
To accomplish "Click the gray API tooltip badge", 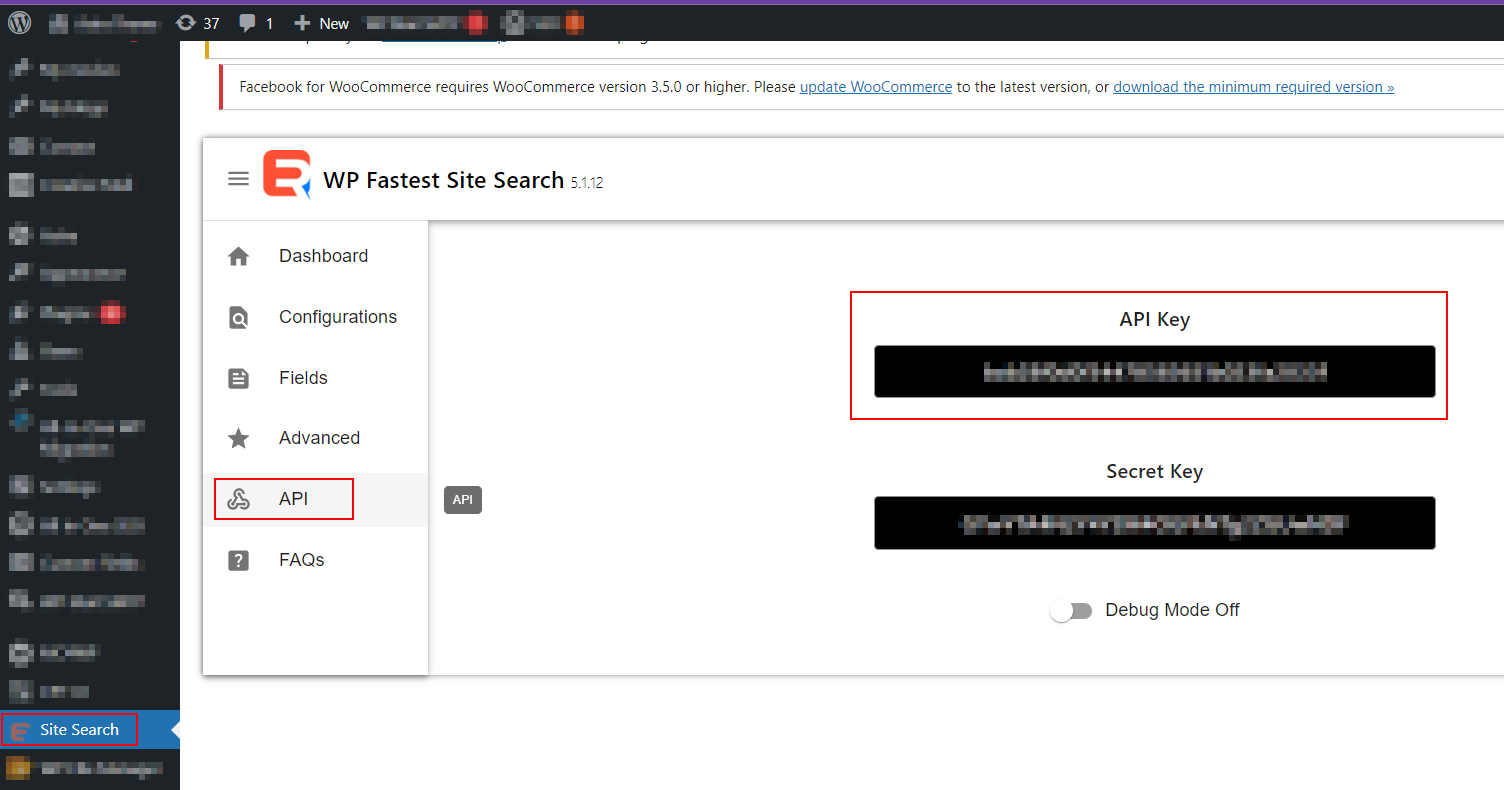I will 462,500.
